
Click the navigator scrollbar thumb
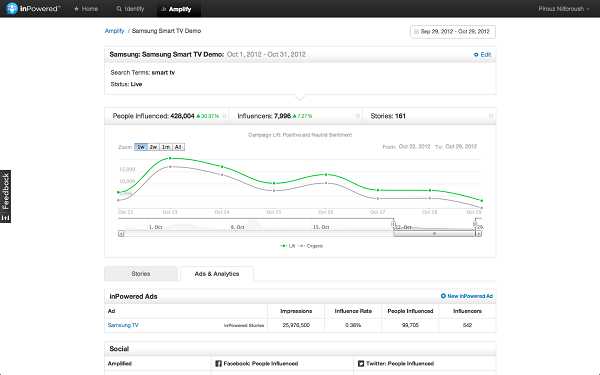tap(434, 233)
